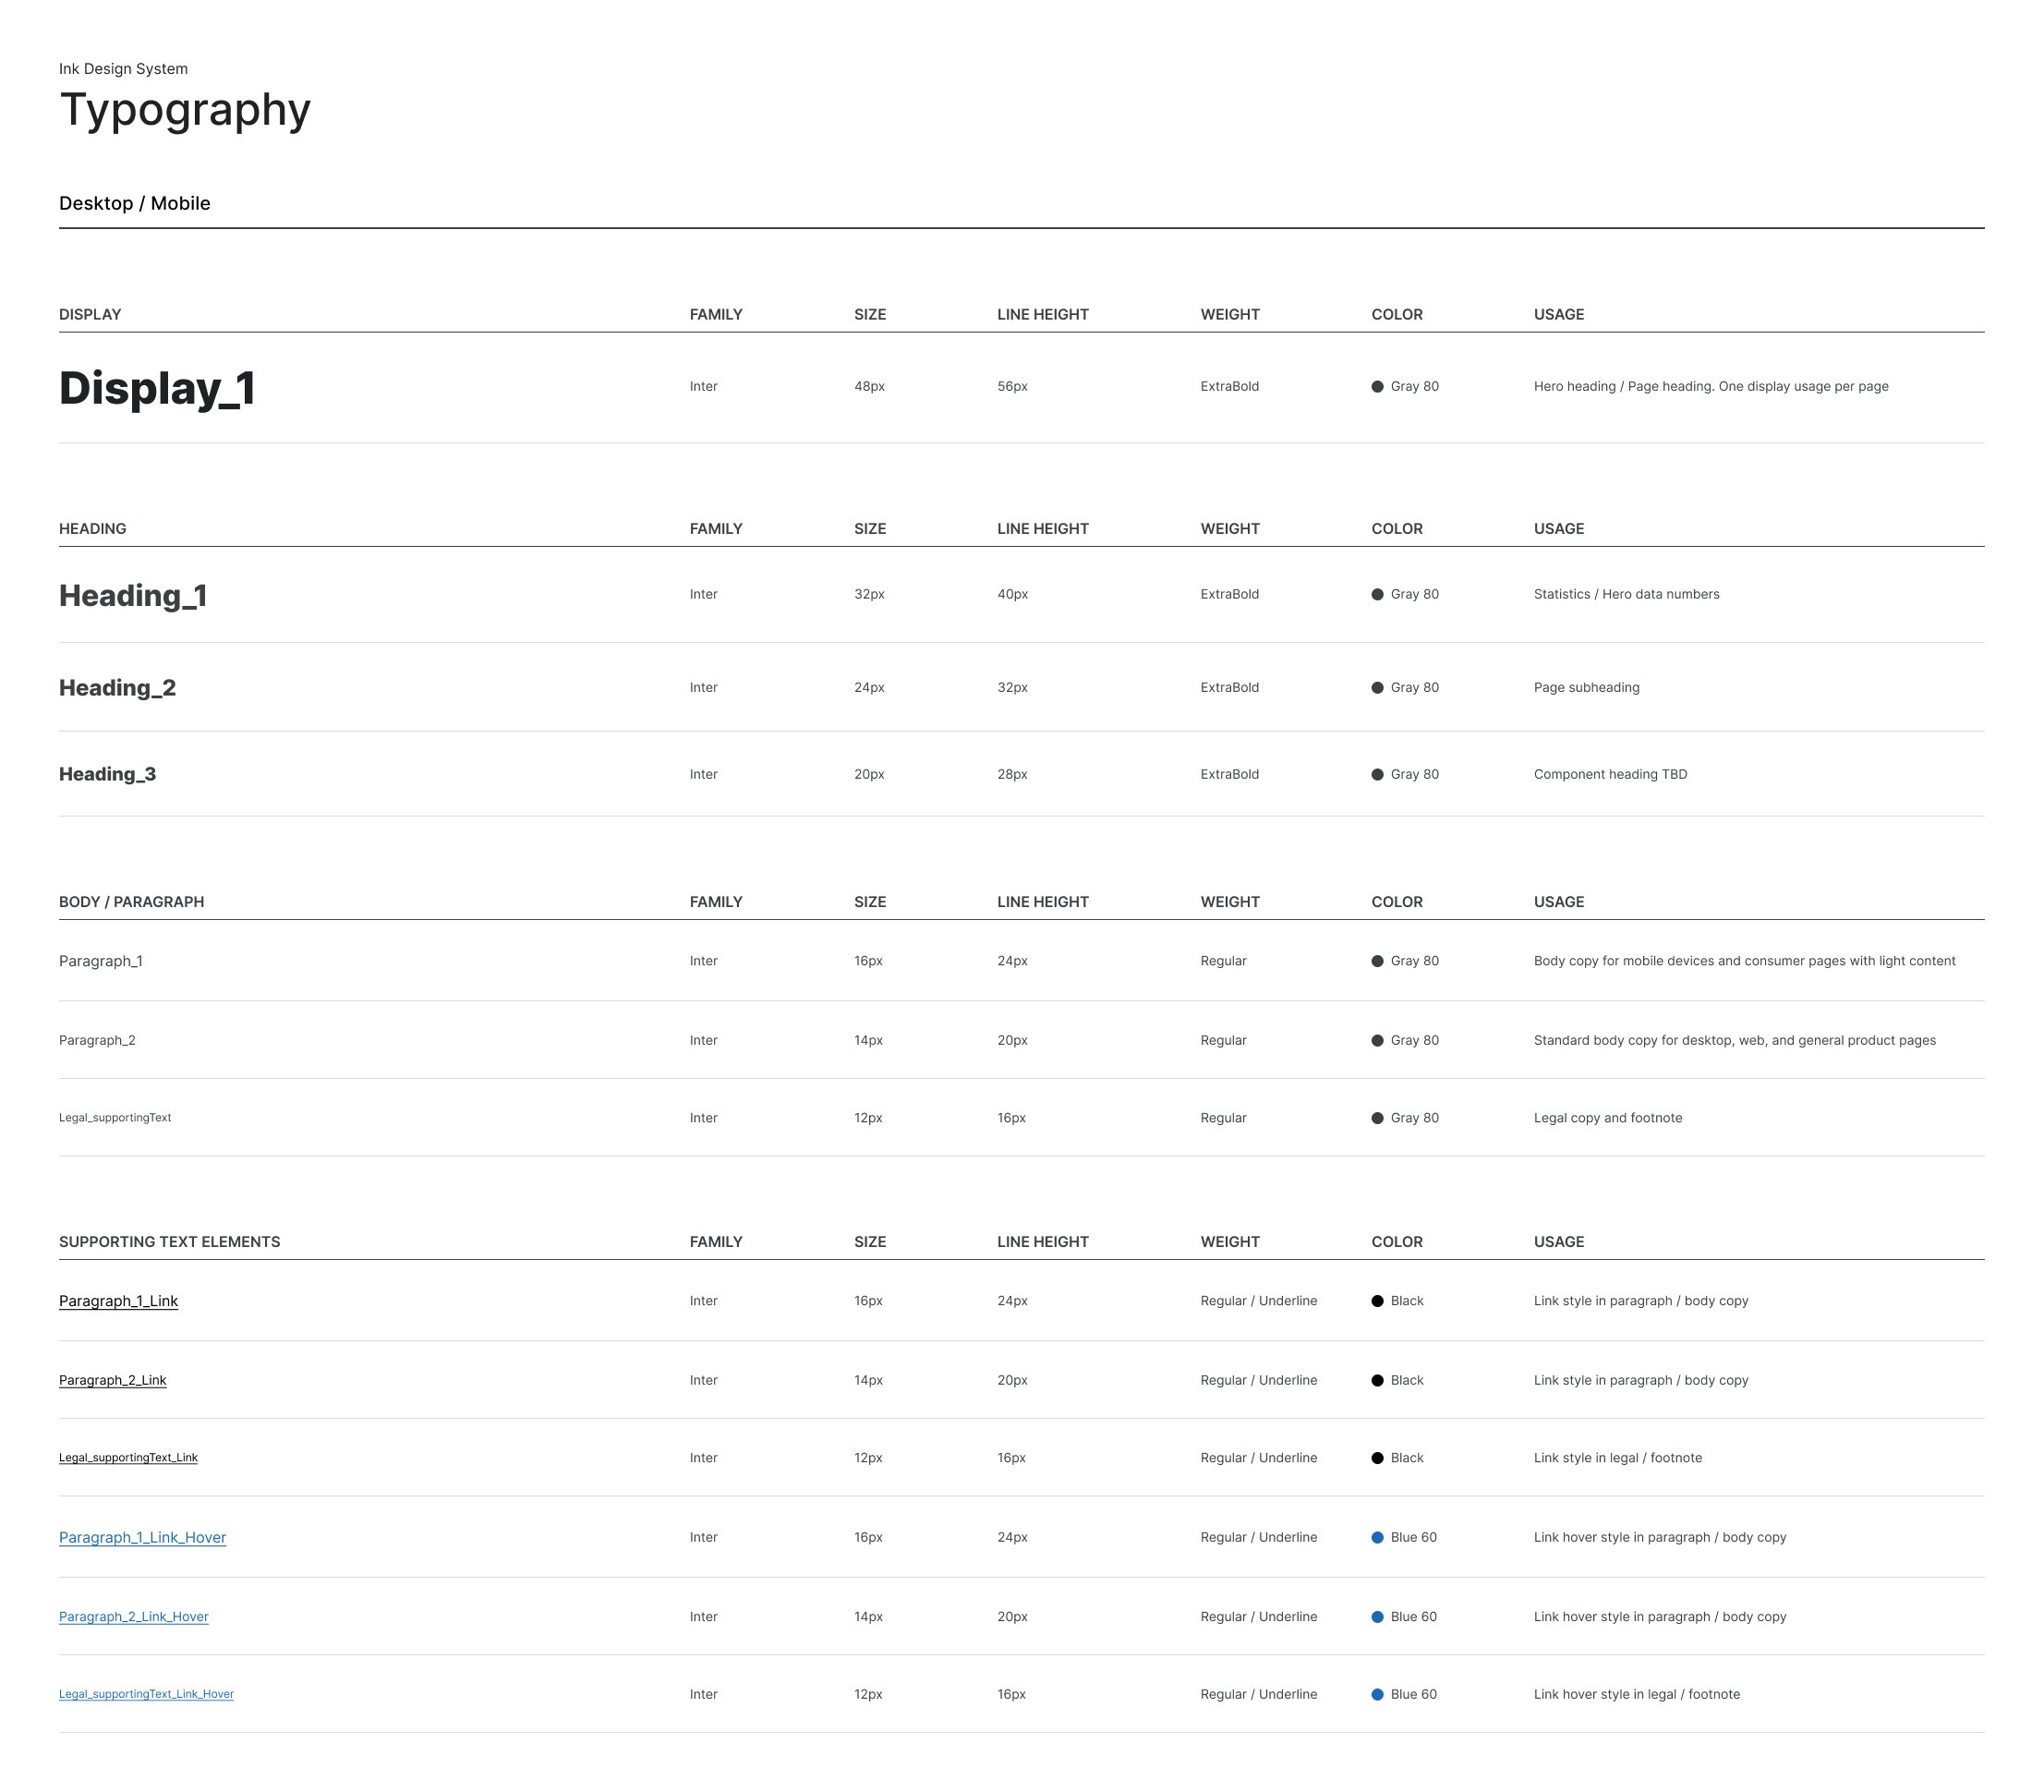Click the Gray 80 dot beside Heading_3
This screenshot has width=2044, height=1792.
tap(1377, 775)
